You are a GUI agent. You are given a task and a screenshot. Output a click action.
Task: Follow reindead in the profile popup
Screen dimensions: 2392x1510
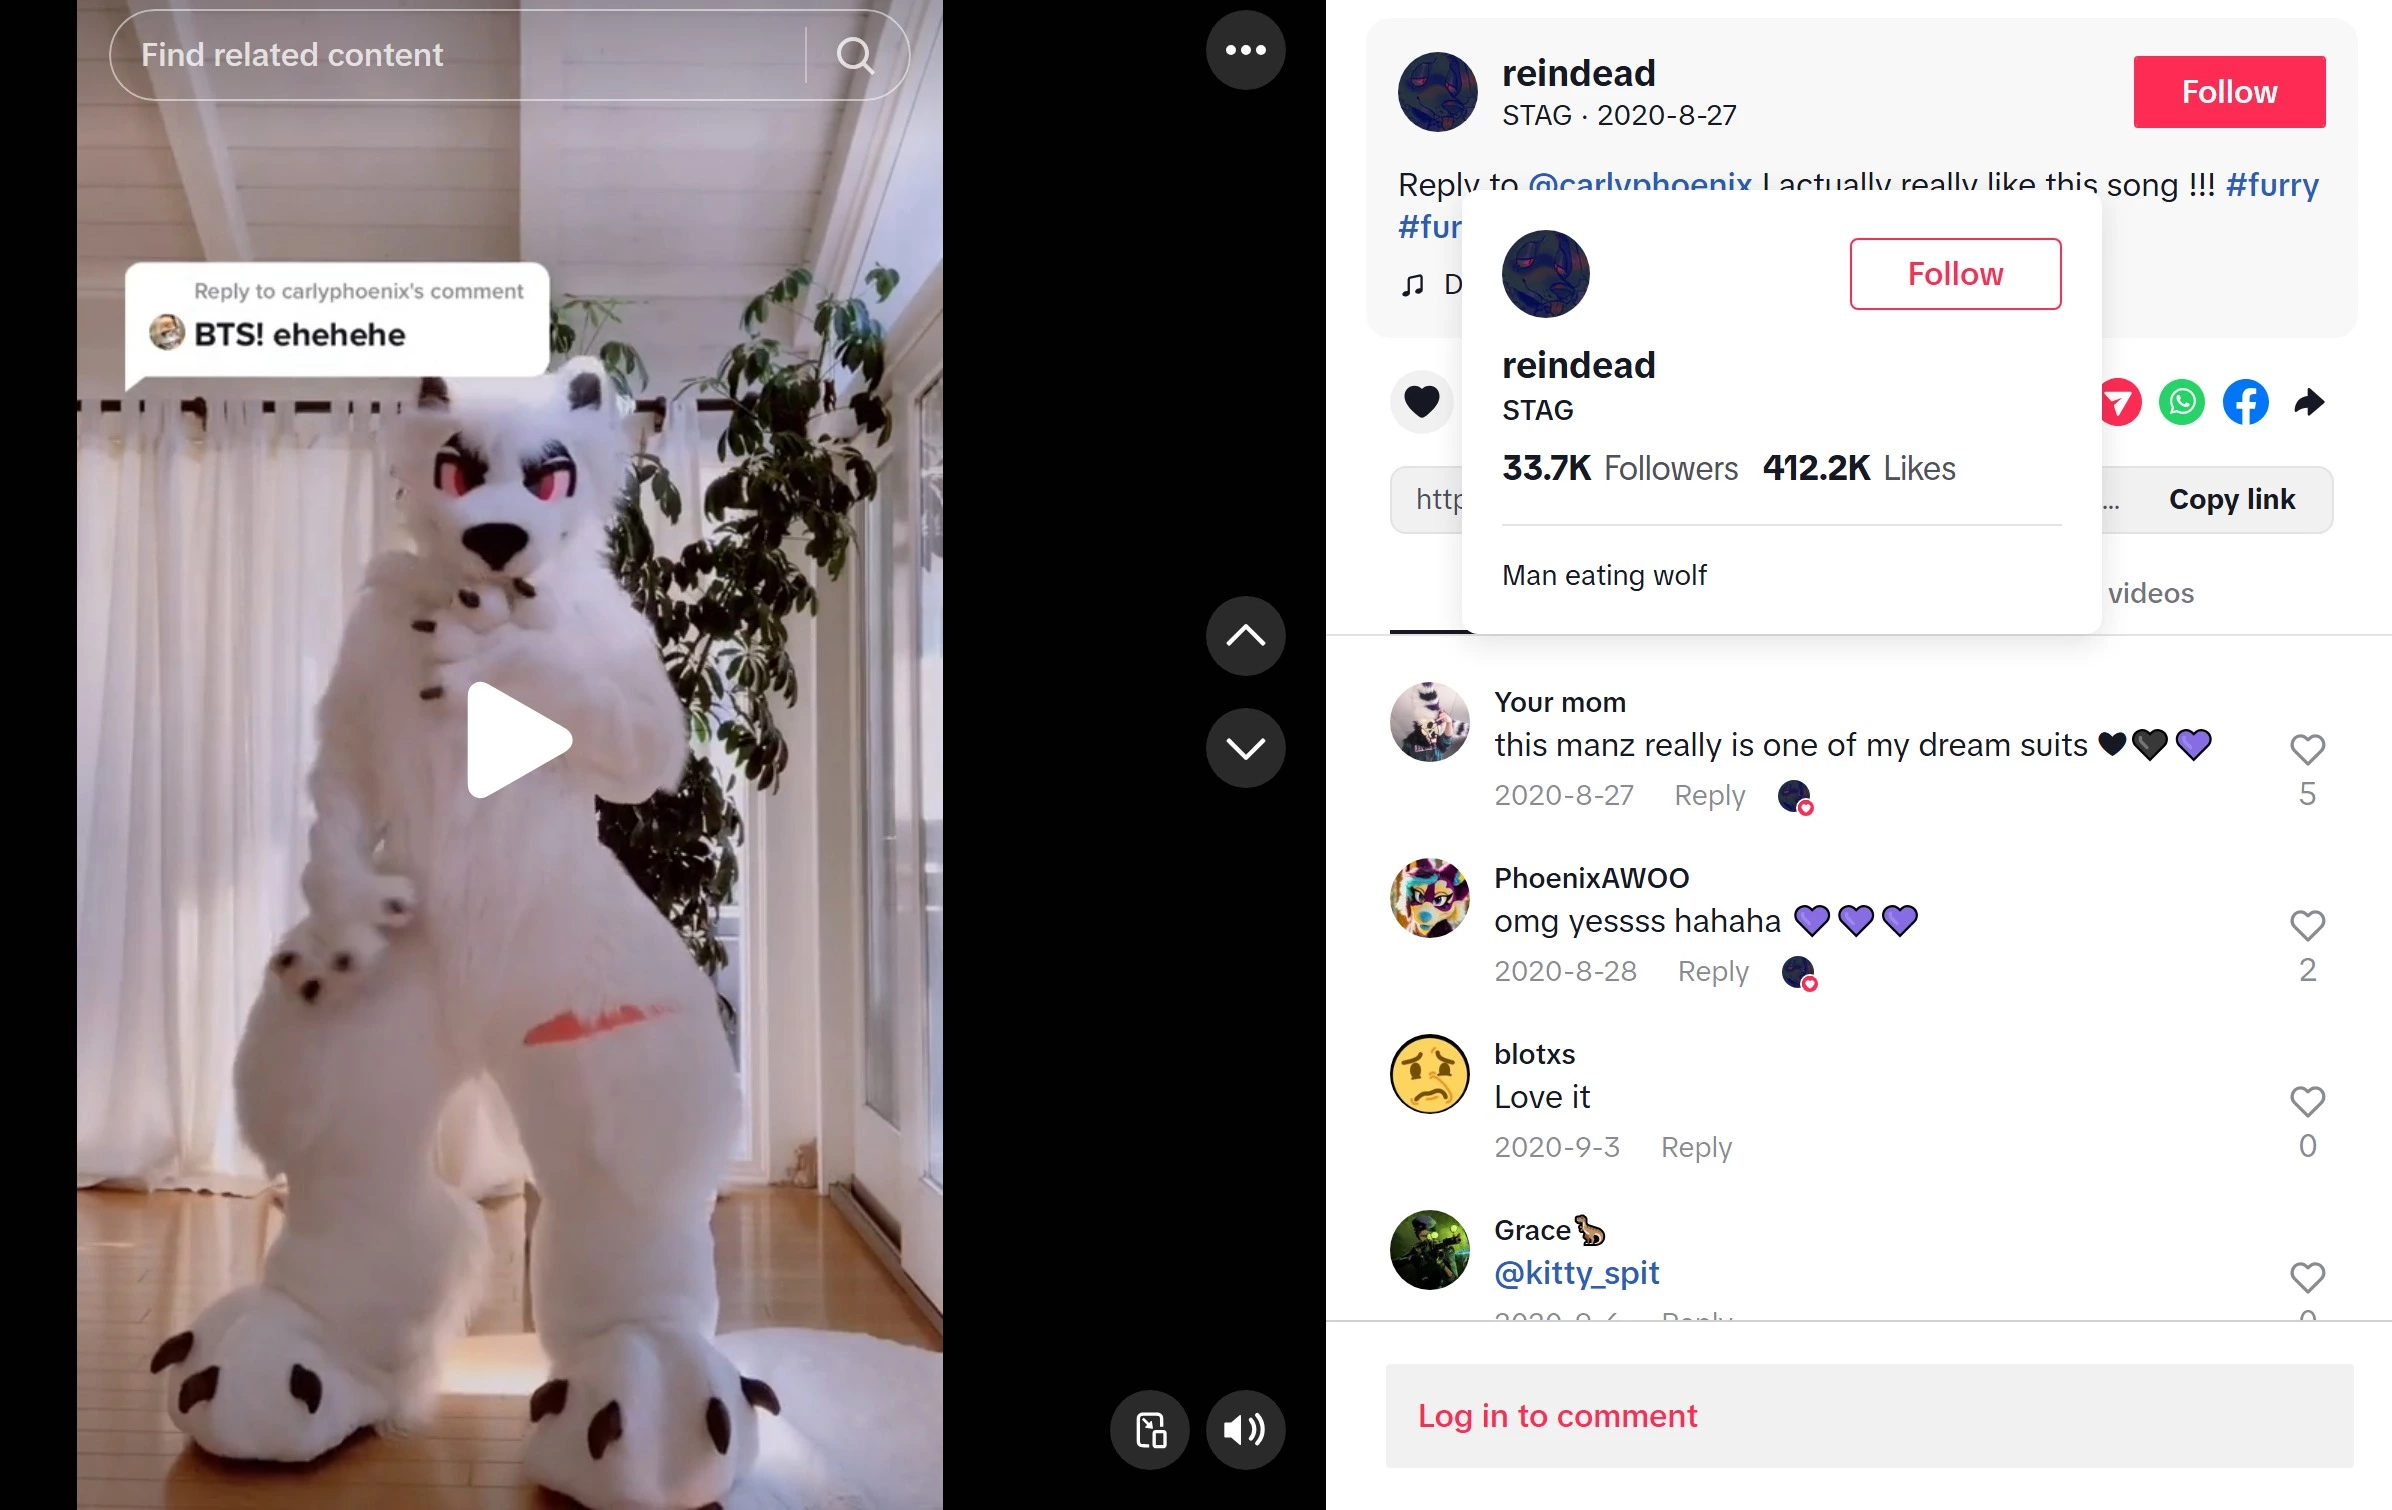click(x=1955, y=274)
